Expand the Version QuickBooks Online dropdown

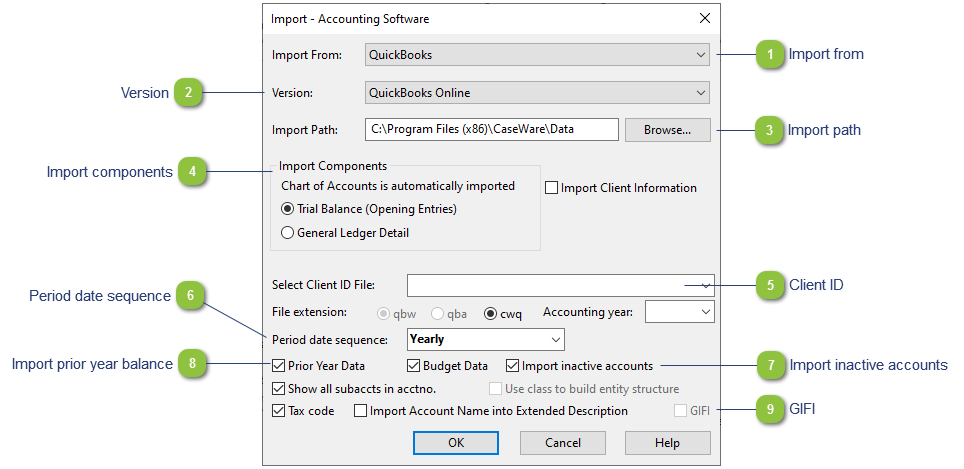coord(537,93)
